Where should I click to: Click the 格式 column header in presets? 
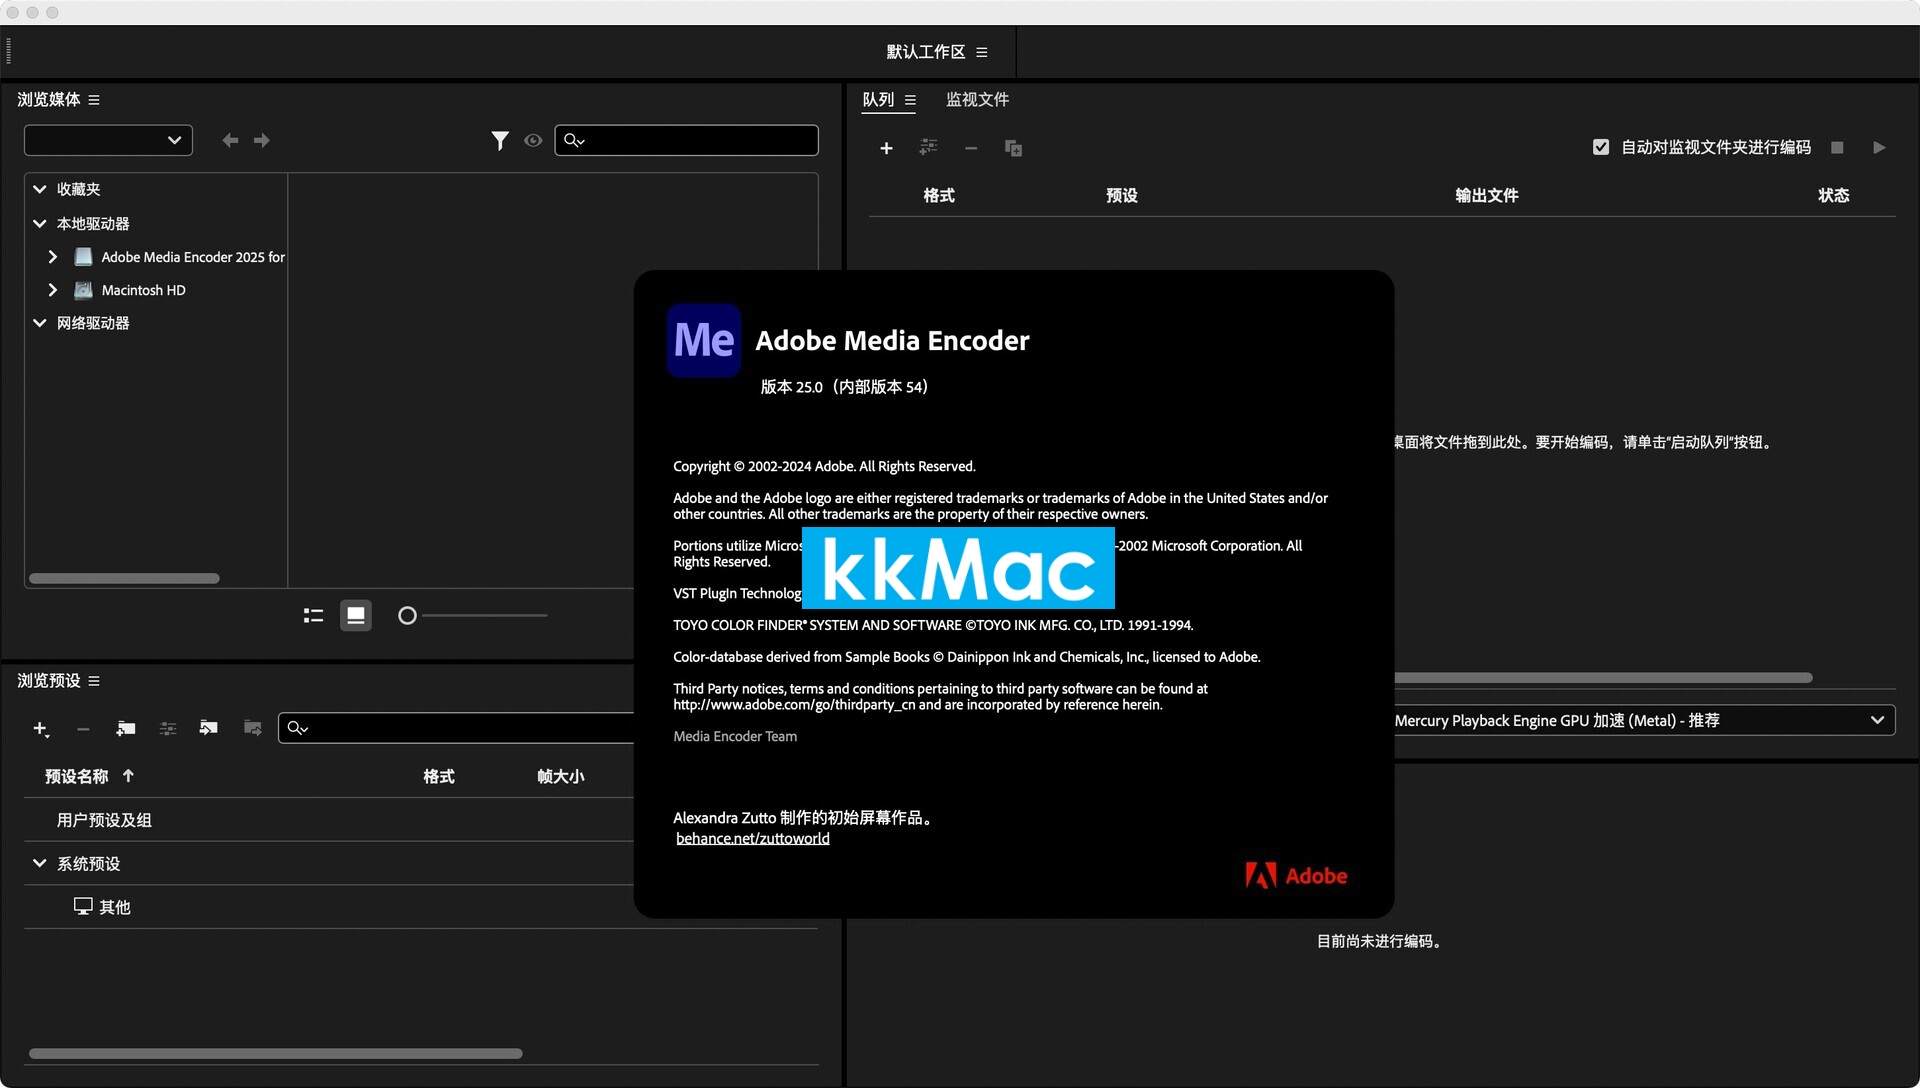439,777
